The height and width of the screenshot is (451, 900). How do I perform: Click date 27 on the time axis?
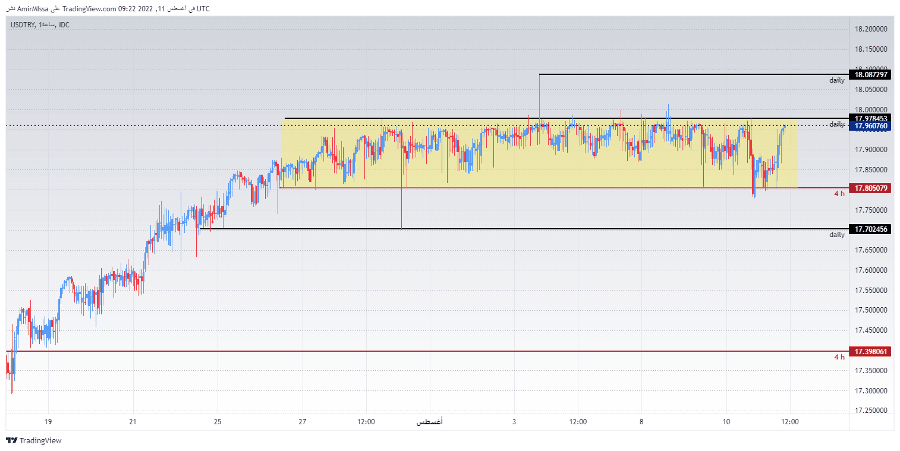[x=302, y=422]
